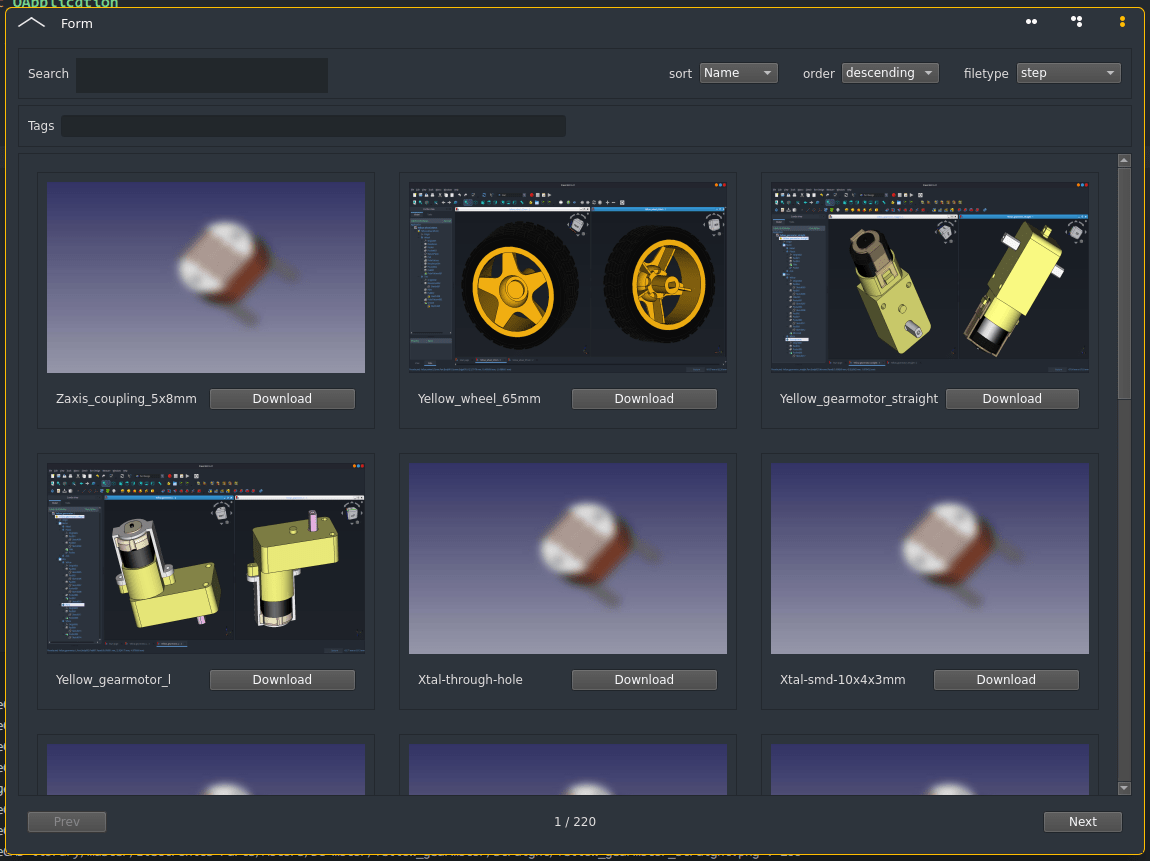Download the Xtal-smd-10x4x3mm part
The width and height of the screenshot is (1150, 861).
(x=1006, y=680)
